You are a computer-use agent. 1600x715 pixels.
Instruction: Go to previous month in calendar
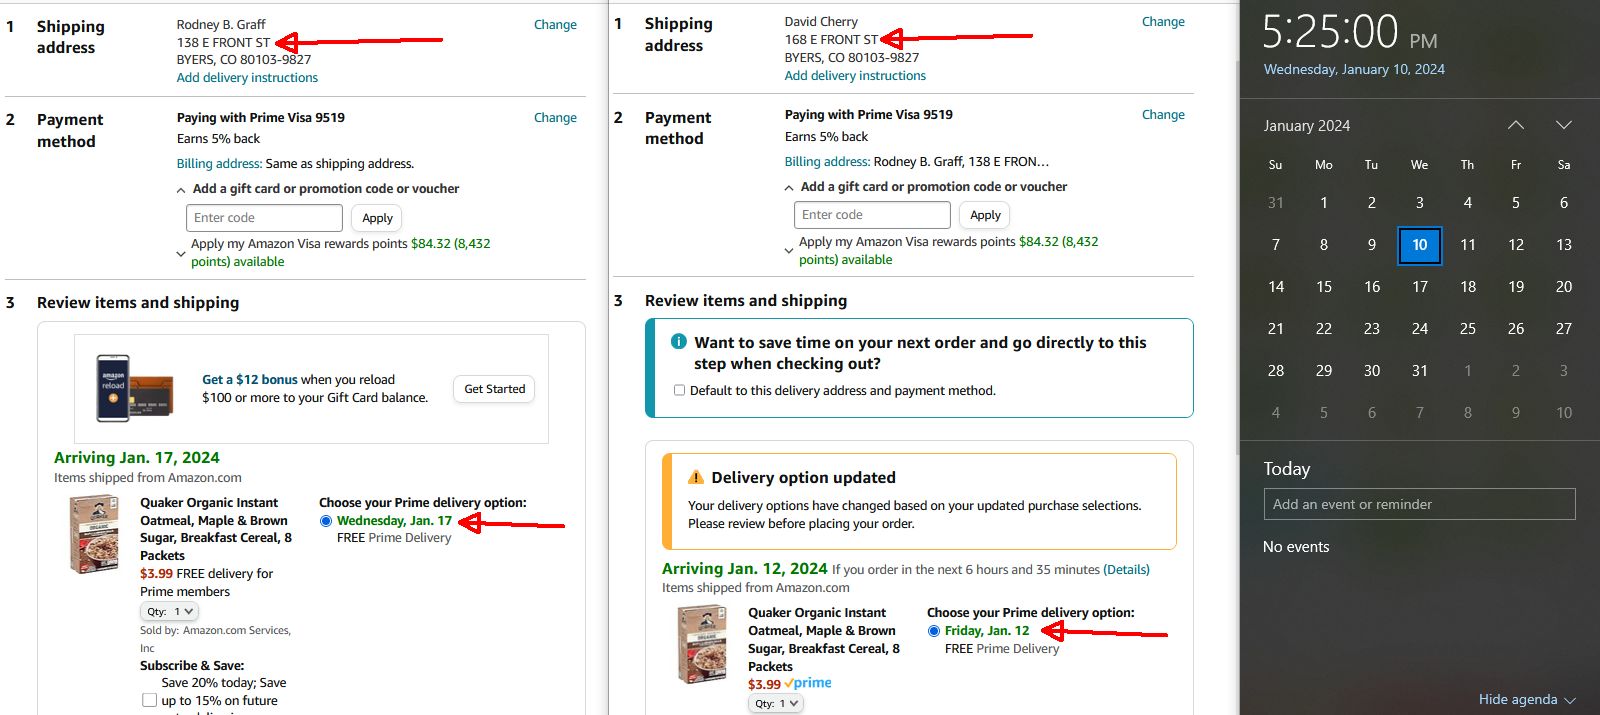point(1516,125)
